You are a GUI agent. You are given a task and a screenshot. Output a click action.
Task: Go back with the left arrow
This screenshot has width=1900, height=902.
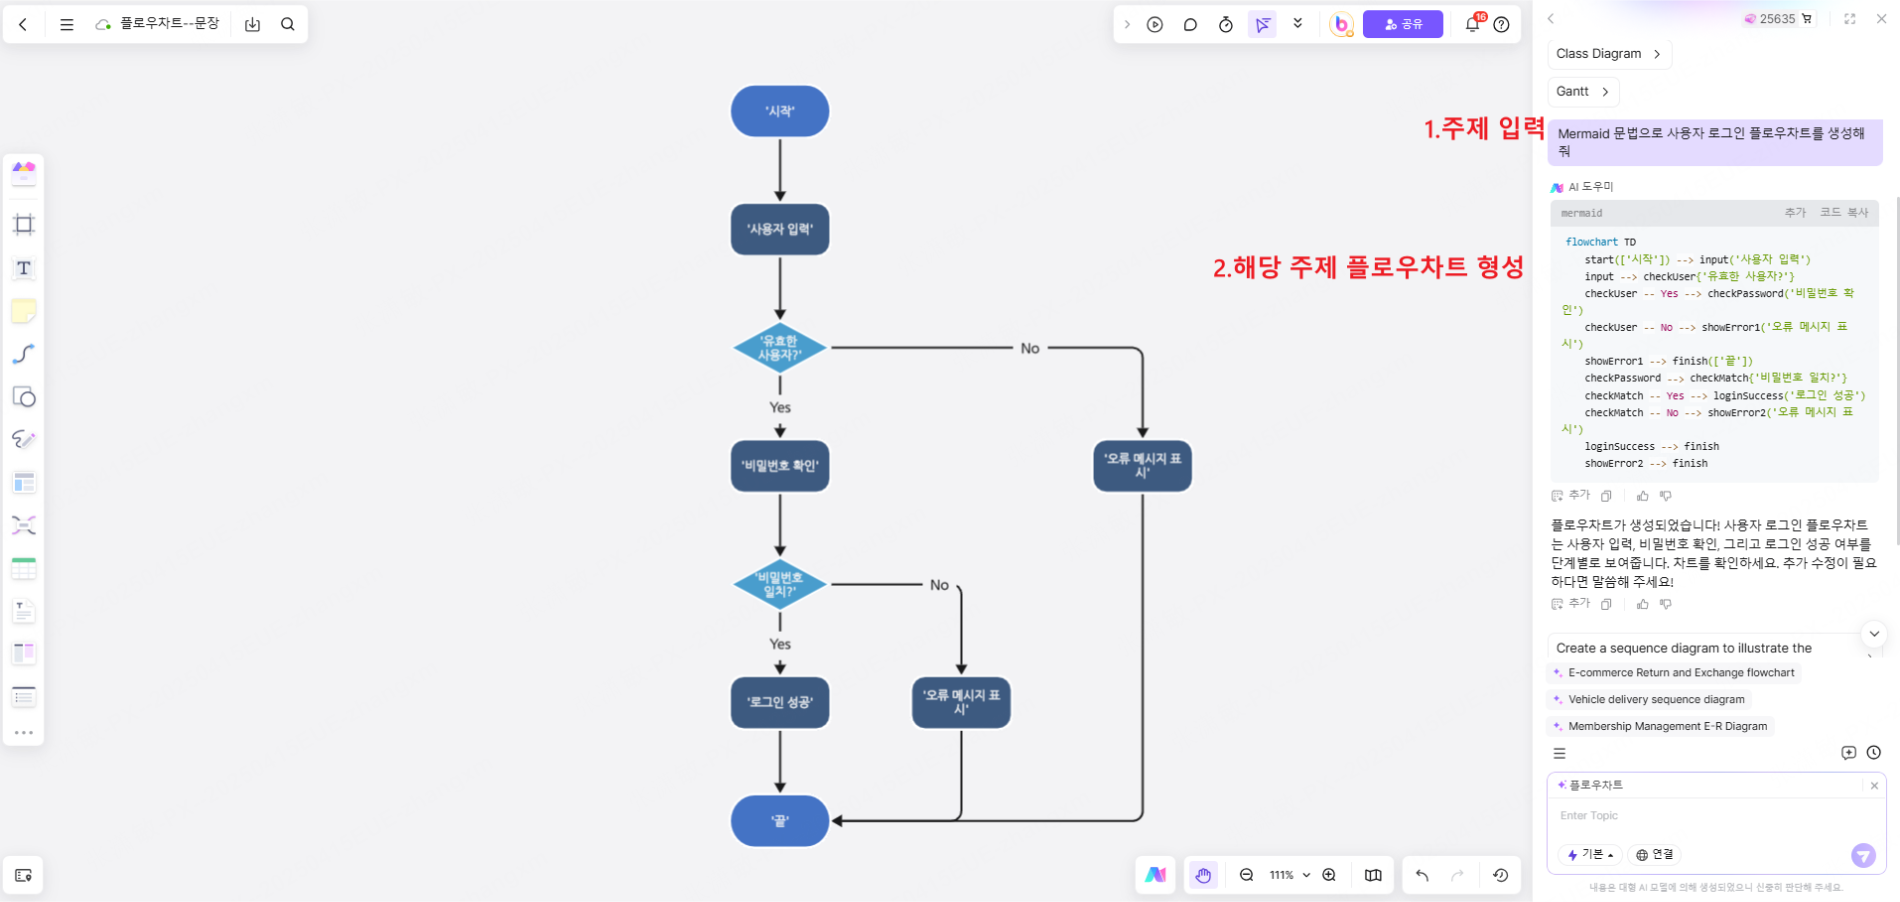[x=23, y=24]
